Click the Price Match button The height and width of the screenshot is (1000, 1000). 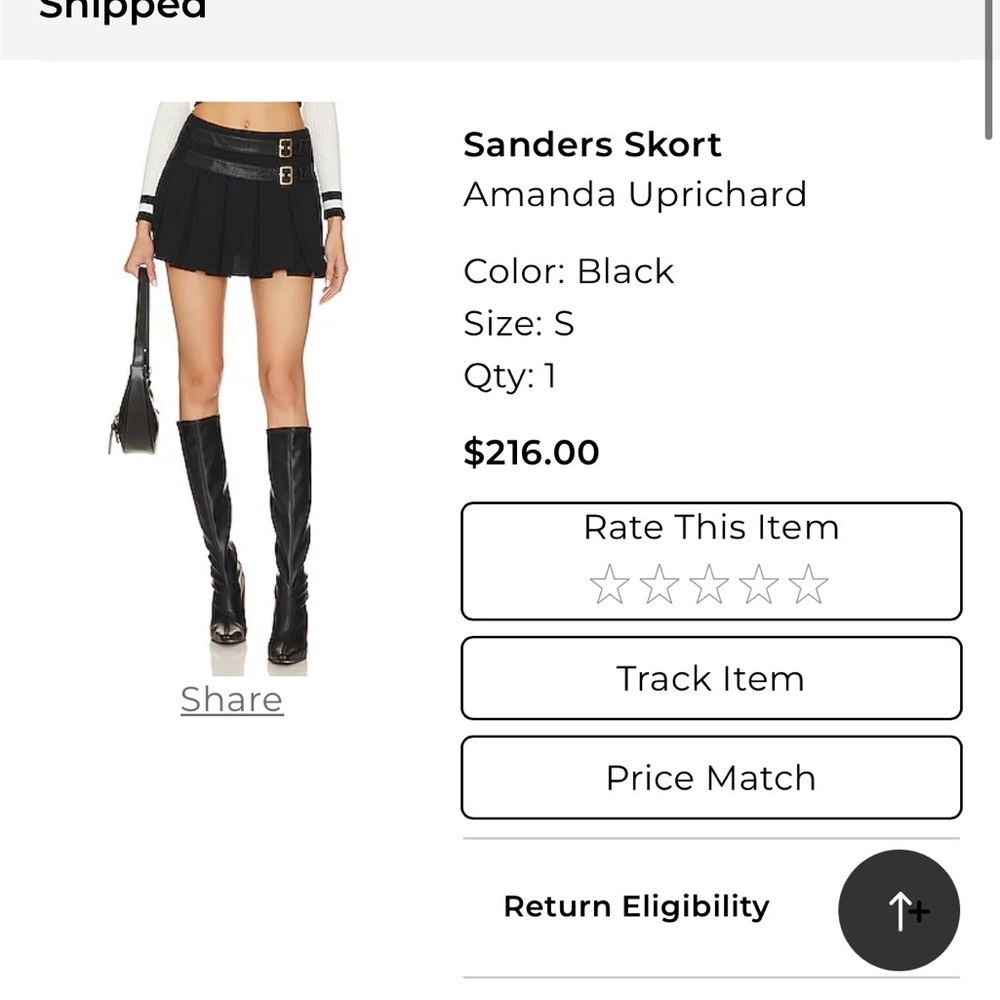coord(710,777)
